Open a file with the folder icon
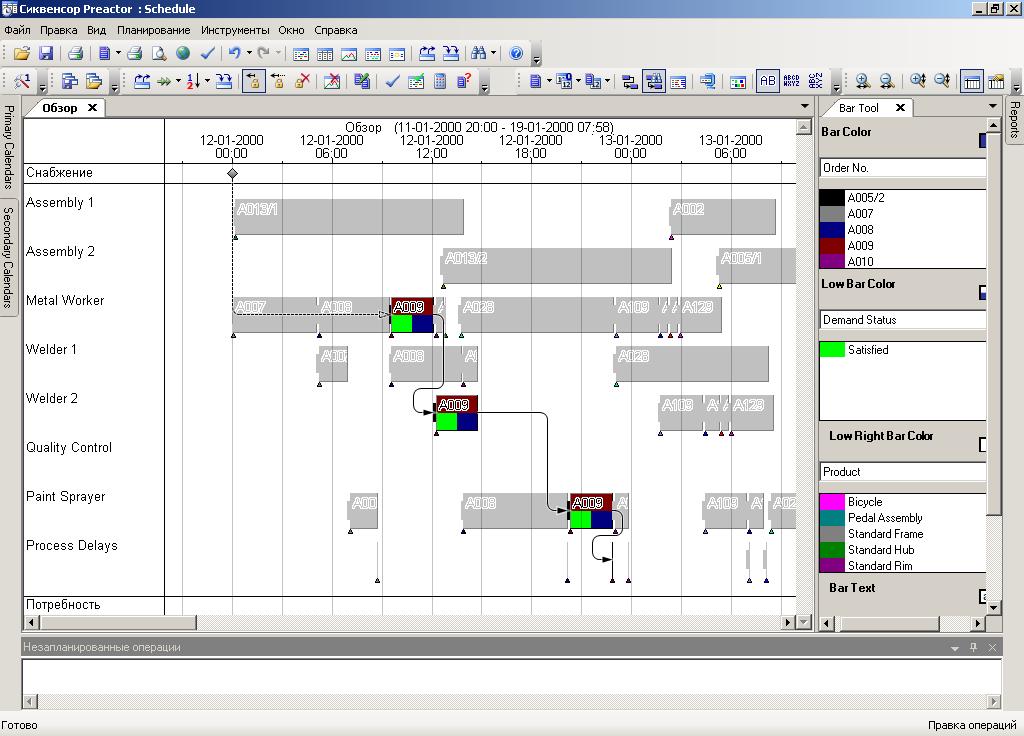Image resolution: width=1024 pixels, height=736 pixels. (x=22, y=54)
